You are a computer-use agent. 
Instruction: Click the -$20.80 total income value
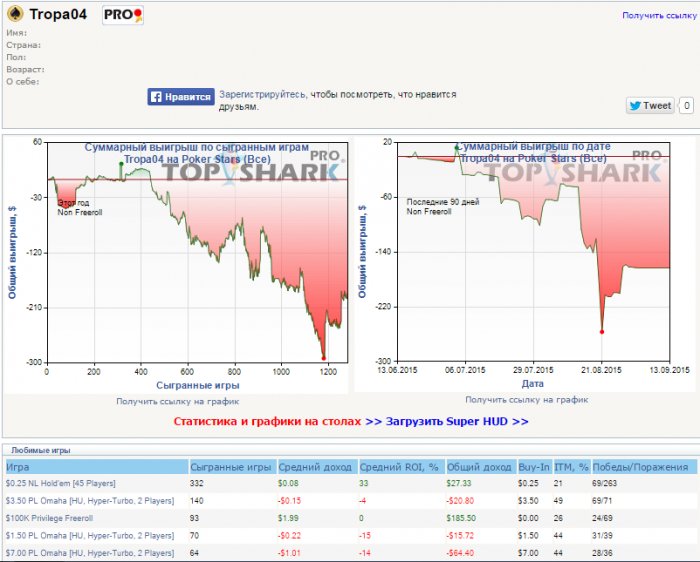click(x=460, y=501)
